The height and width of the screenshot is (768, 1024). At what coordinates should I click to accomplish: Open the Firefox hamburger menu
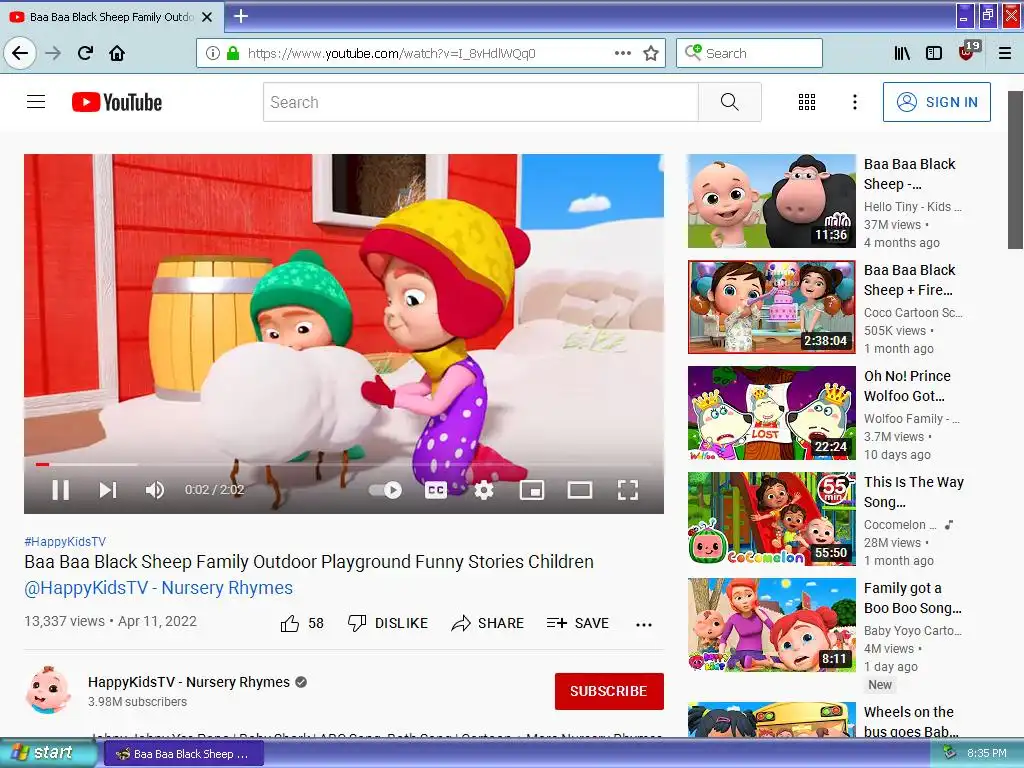coord(1004,53)
